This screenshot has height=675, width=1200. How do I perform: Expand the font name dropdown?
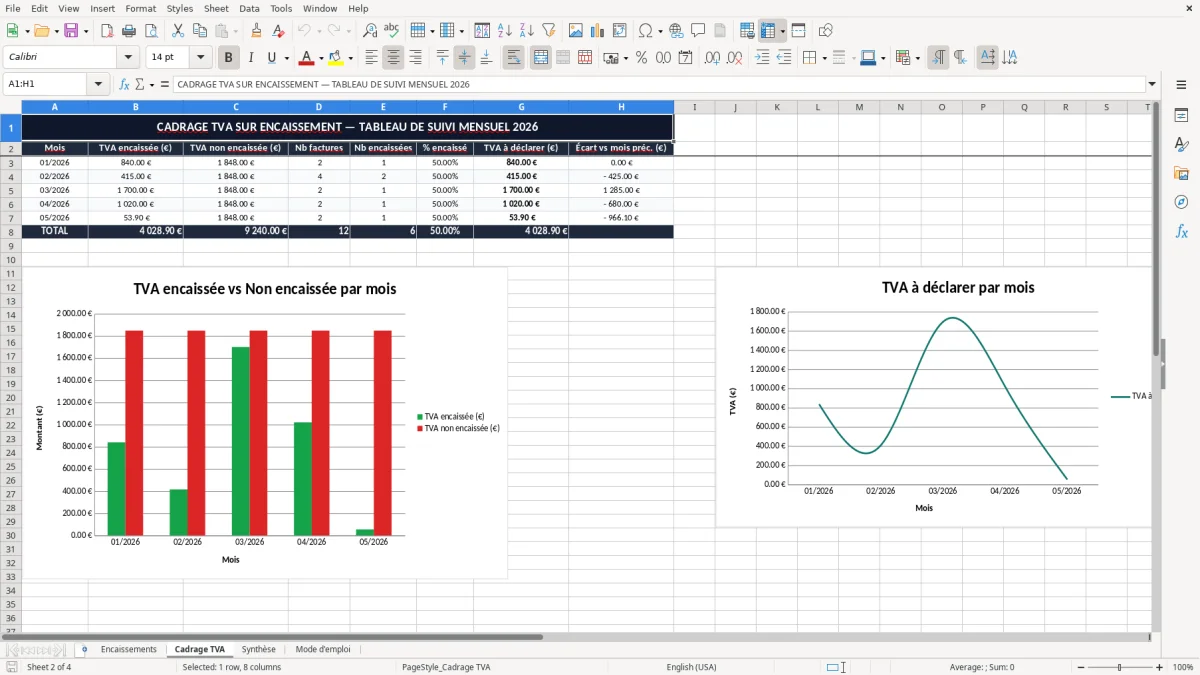coord(128,58)
